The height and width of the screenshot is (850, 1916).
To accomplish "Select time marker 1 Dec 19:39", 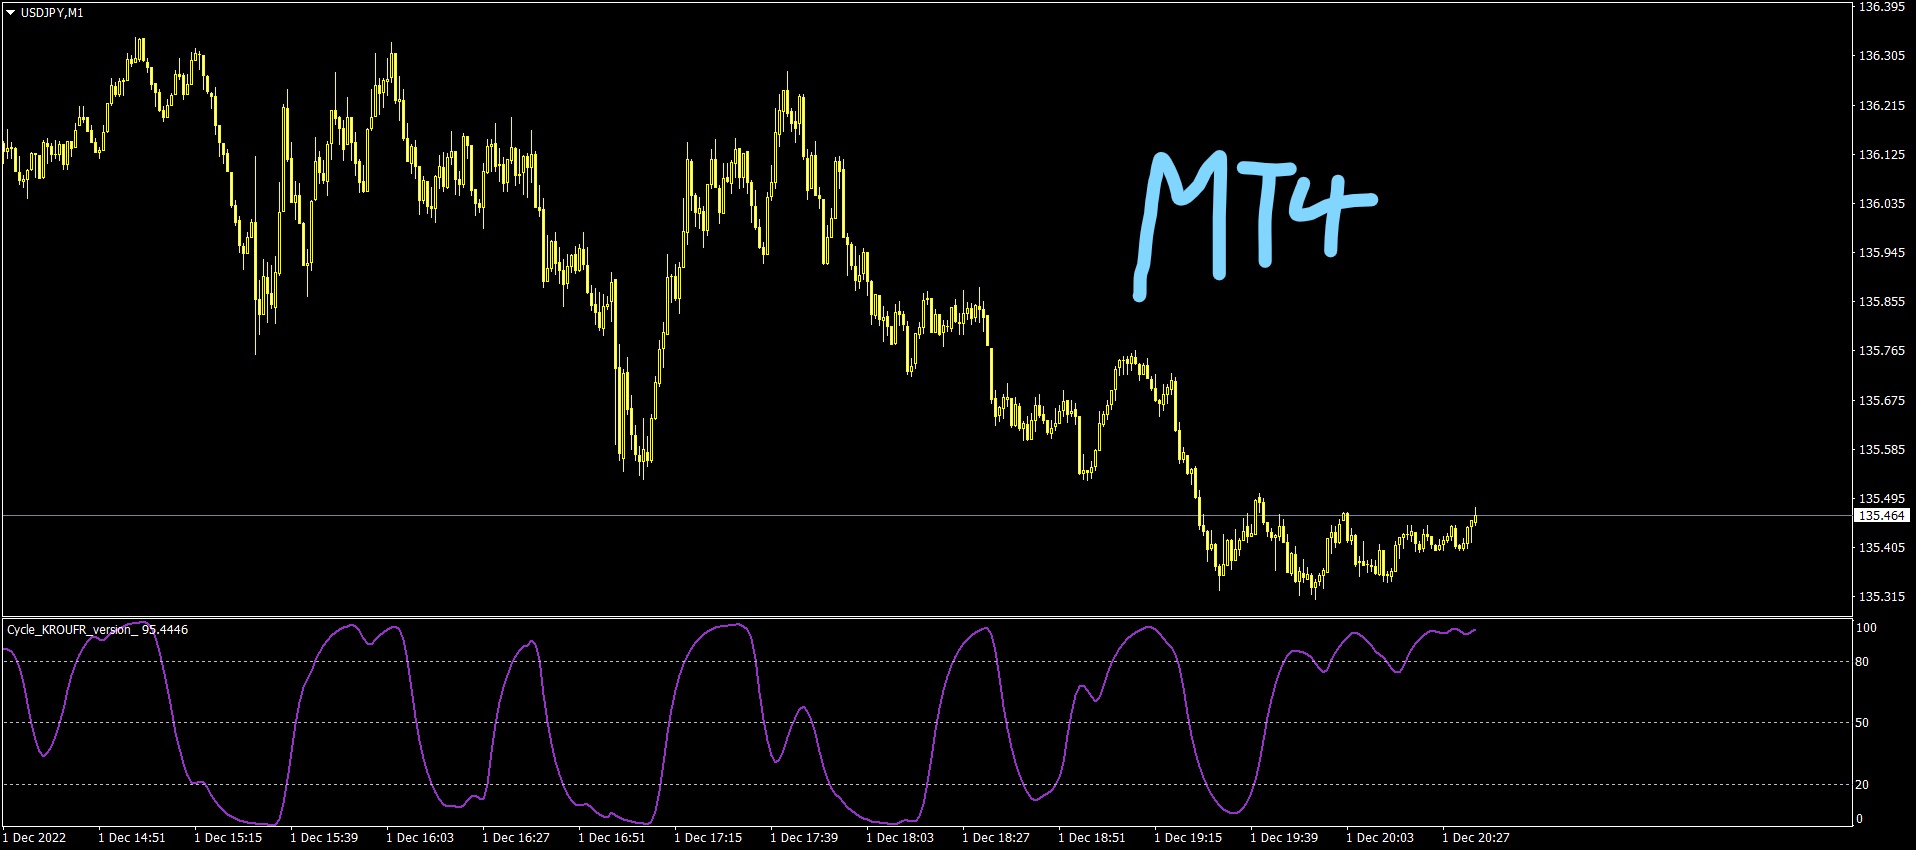I will click(1284, 838).
